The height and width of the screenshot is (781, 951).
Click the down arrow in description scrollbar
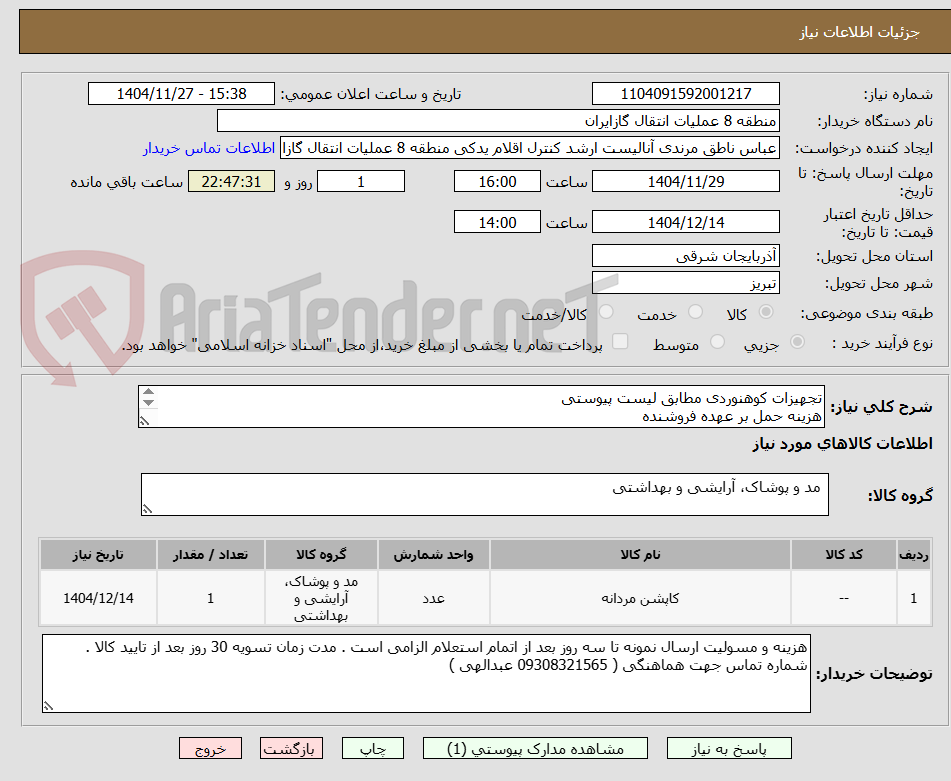tap(149, 403)
